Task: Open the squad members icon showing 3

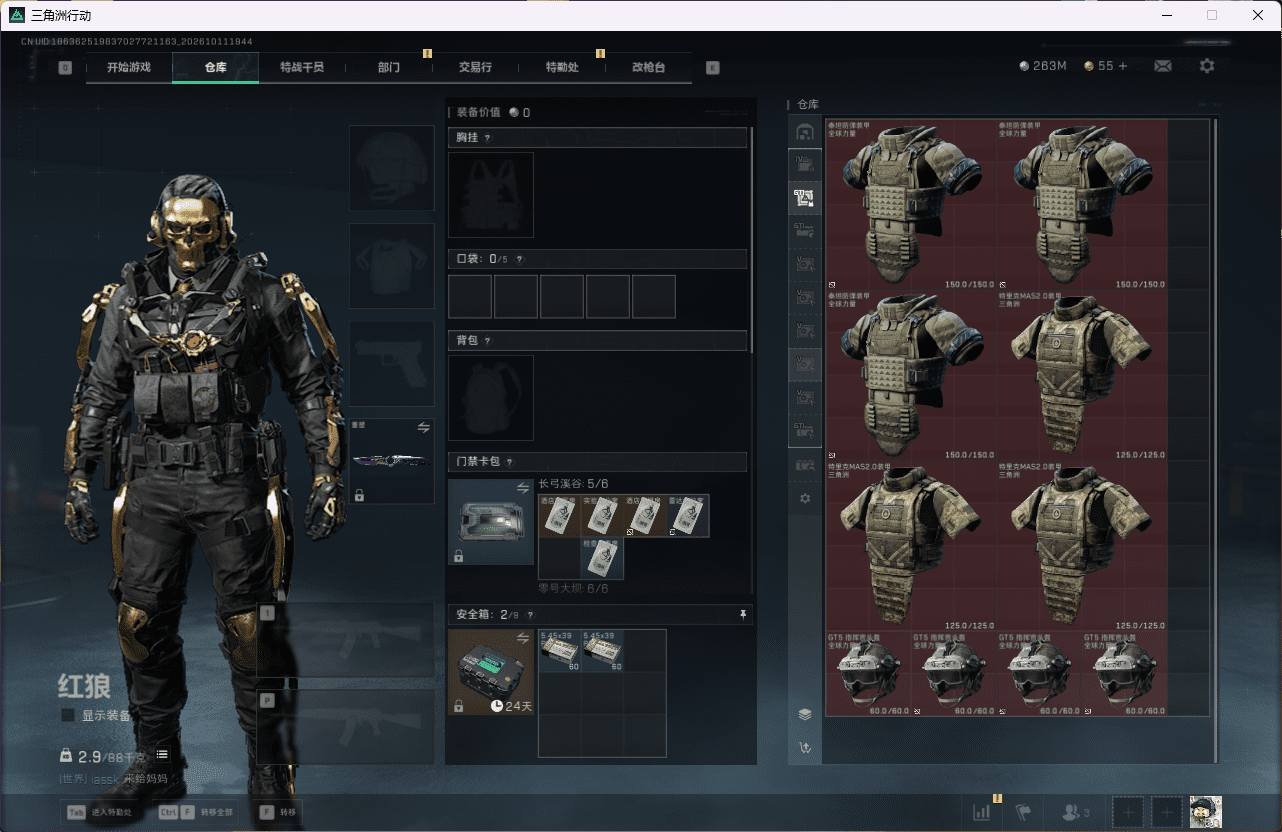Action: [1076, 812]
